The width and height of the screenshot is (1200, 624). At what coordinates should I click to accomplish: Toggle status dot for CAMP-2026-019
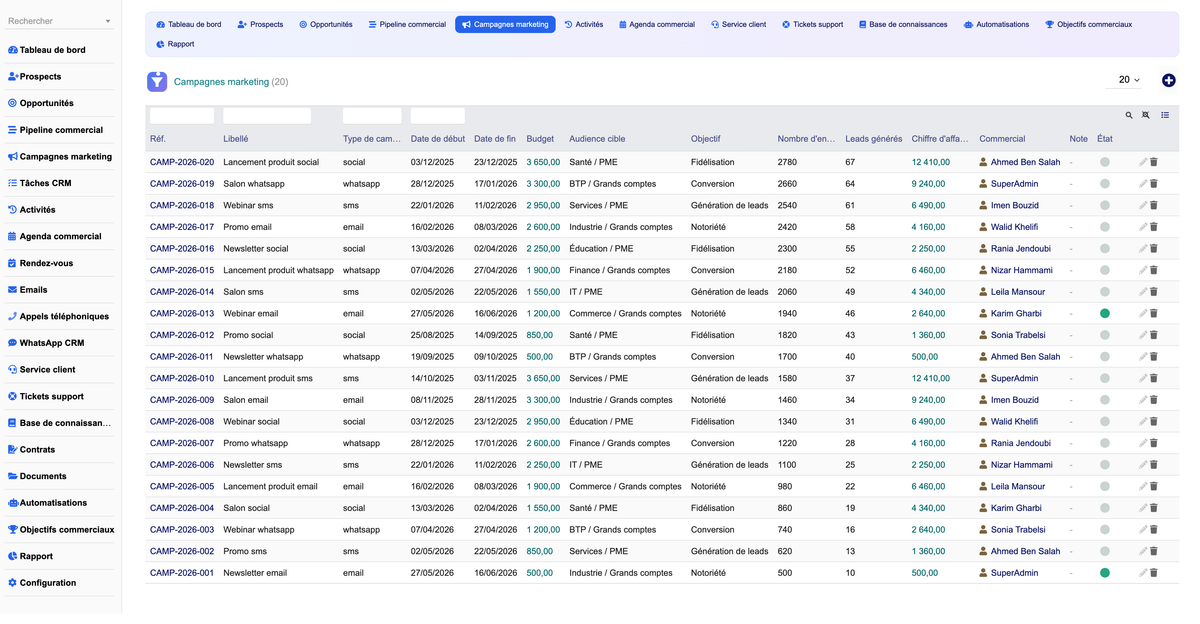1105,184
